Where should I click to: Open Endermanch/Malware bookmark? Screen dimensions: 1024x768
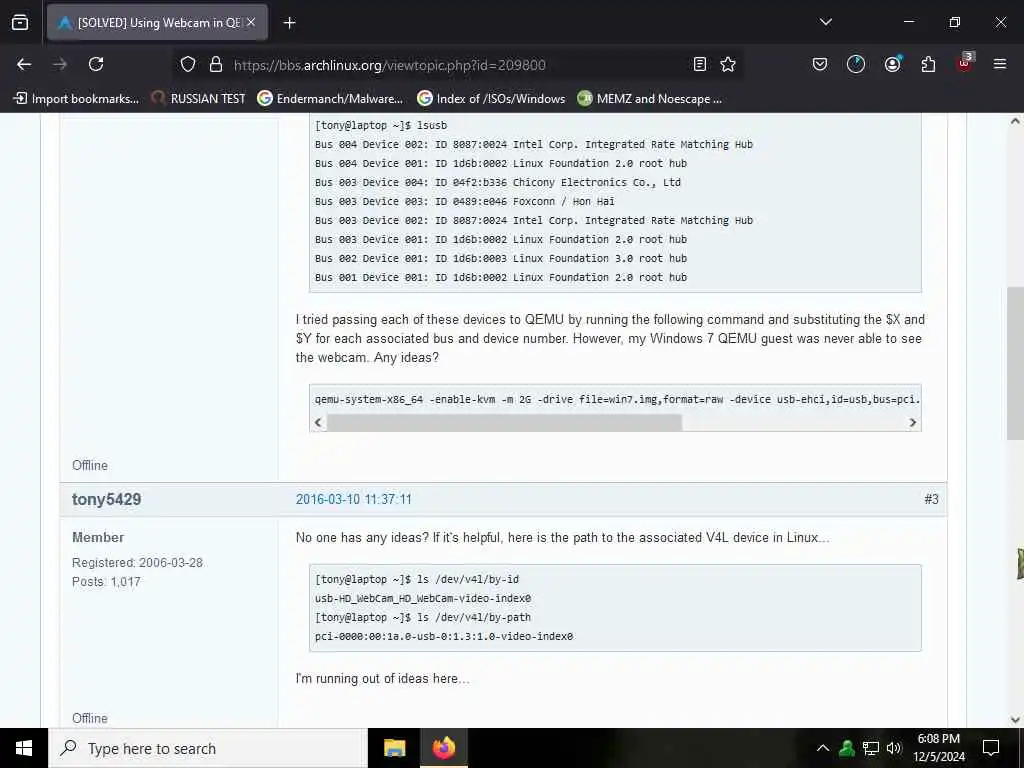(x=330, y=99)
